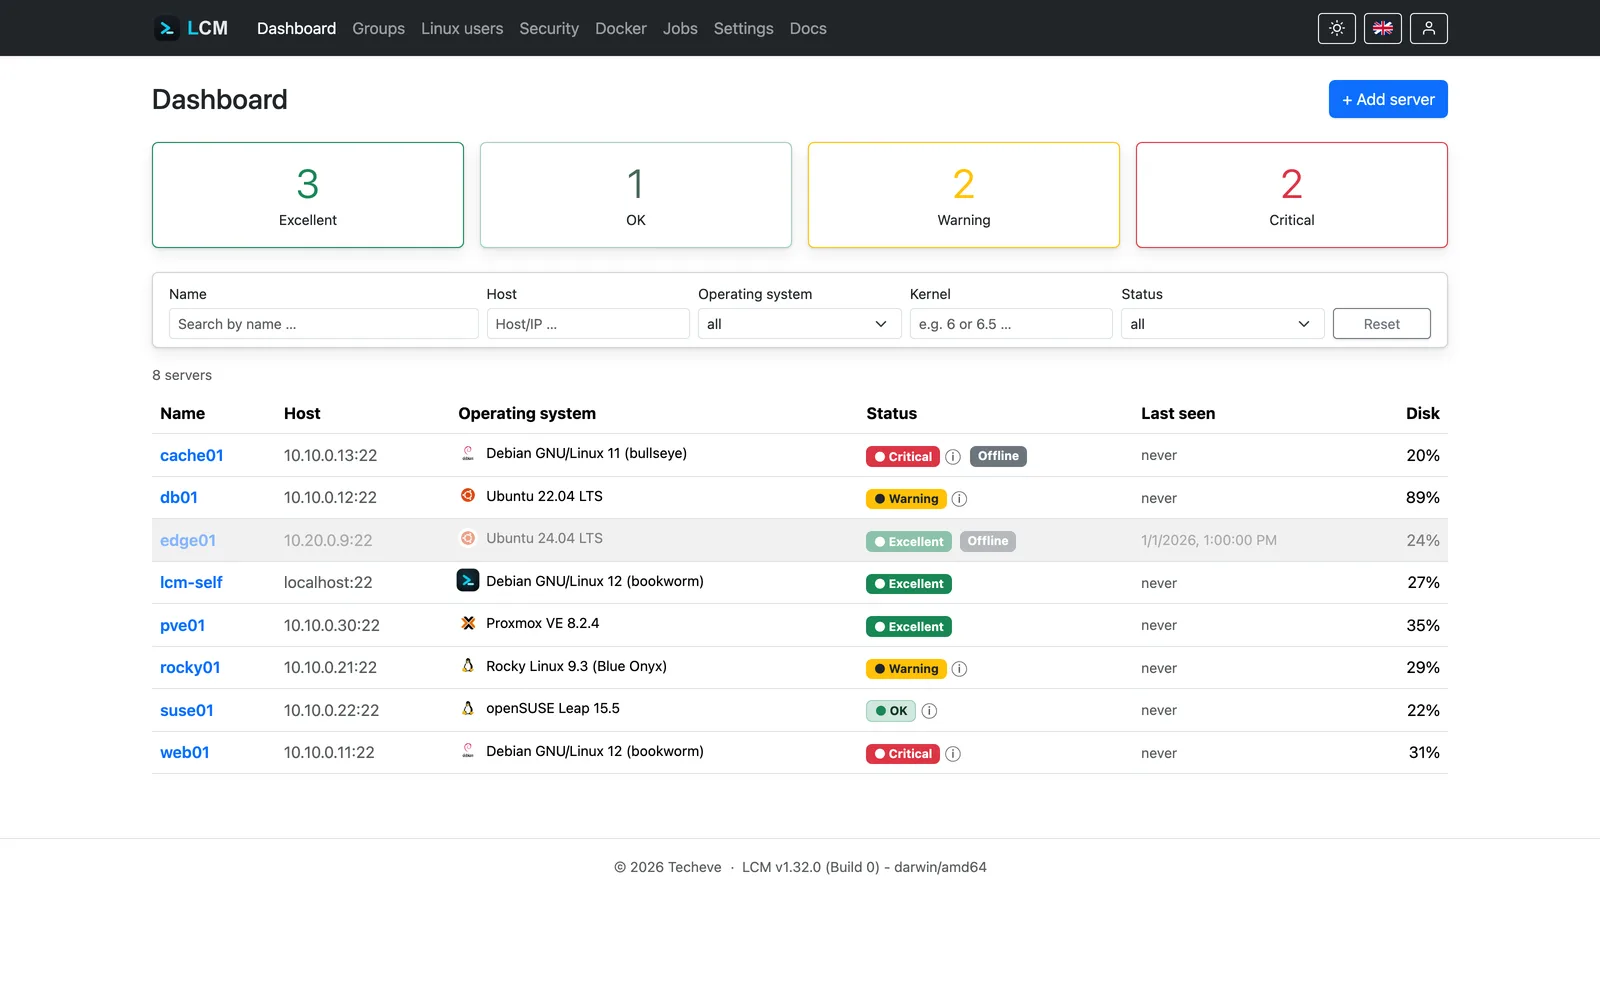Open the Jobs nav item
Viewport: 1600px width, 1000px height.
coord(680,28)
